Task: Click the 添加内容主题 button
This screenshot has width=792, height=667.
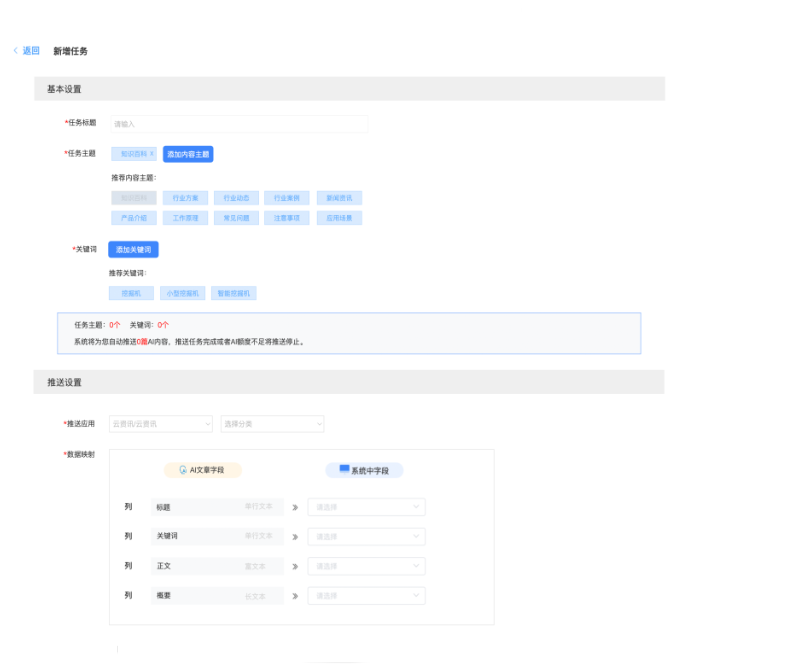Action: pyautogui.click(x=188, y=154)
